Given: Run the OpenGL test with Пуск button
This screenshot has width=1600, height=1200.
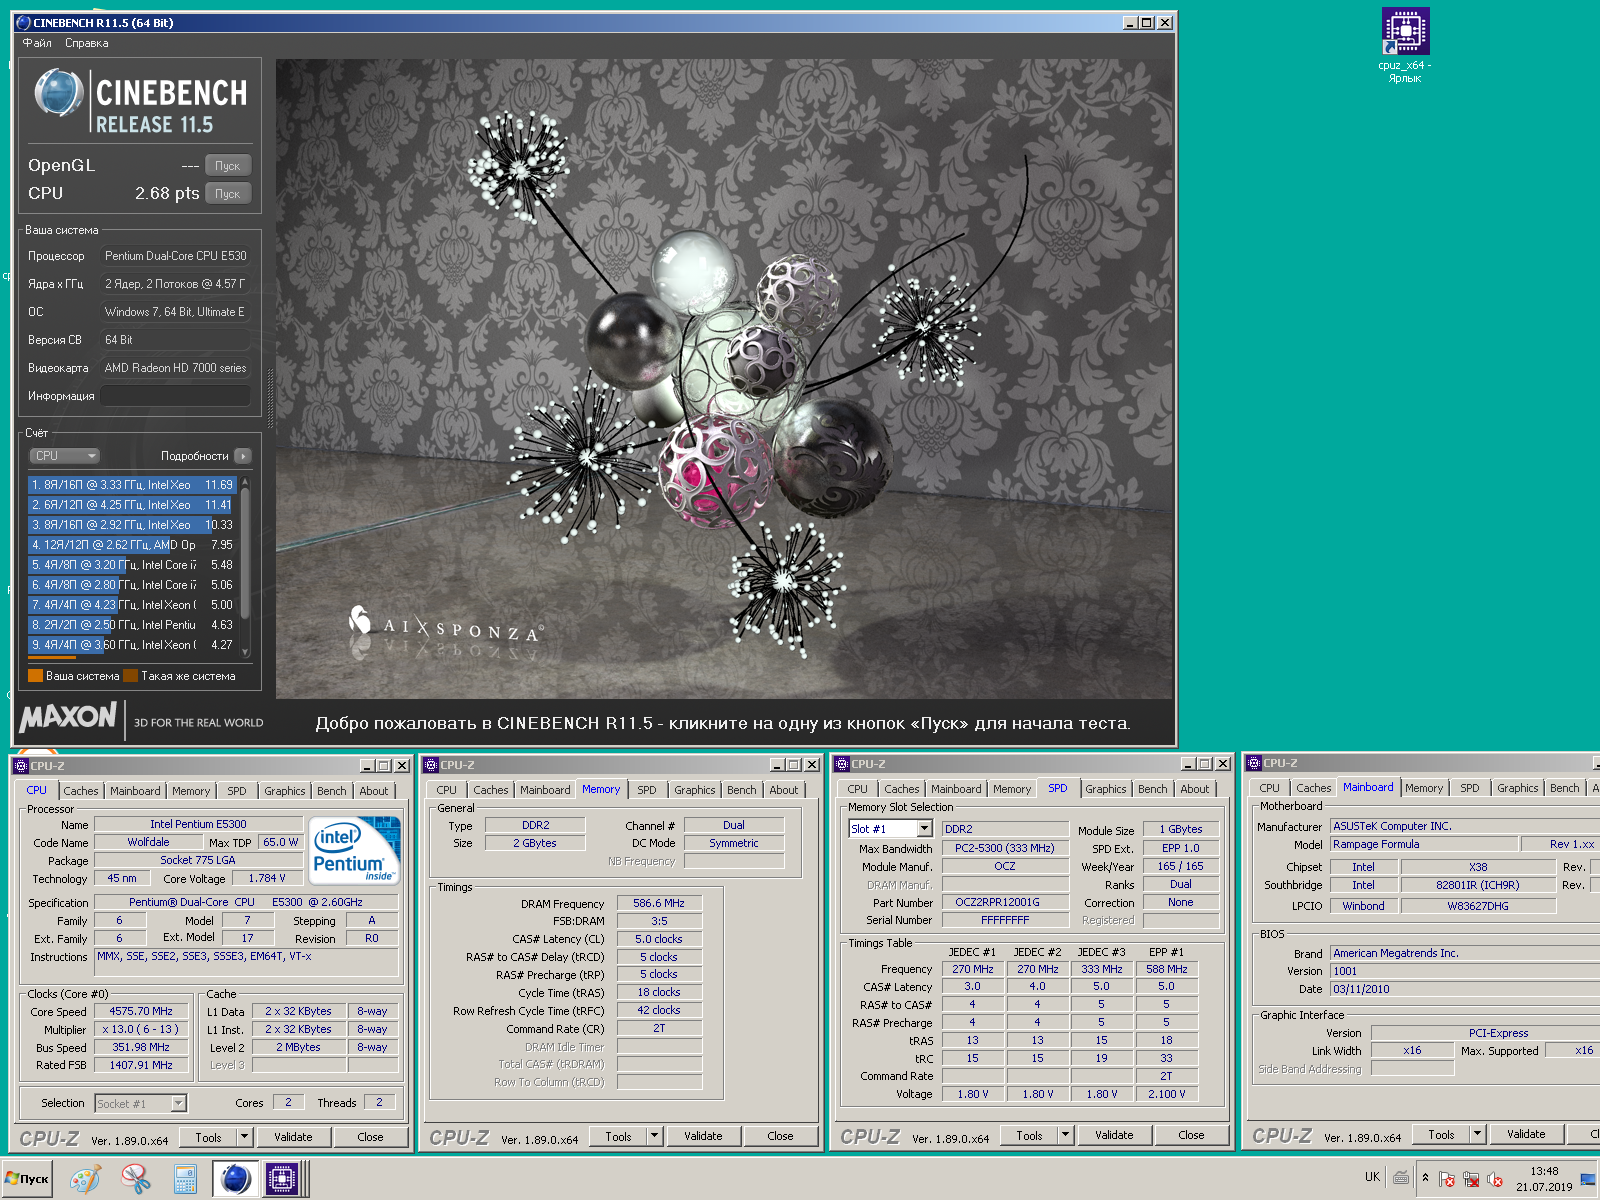Looking at the screenshot, I should pos(228,166).
